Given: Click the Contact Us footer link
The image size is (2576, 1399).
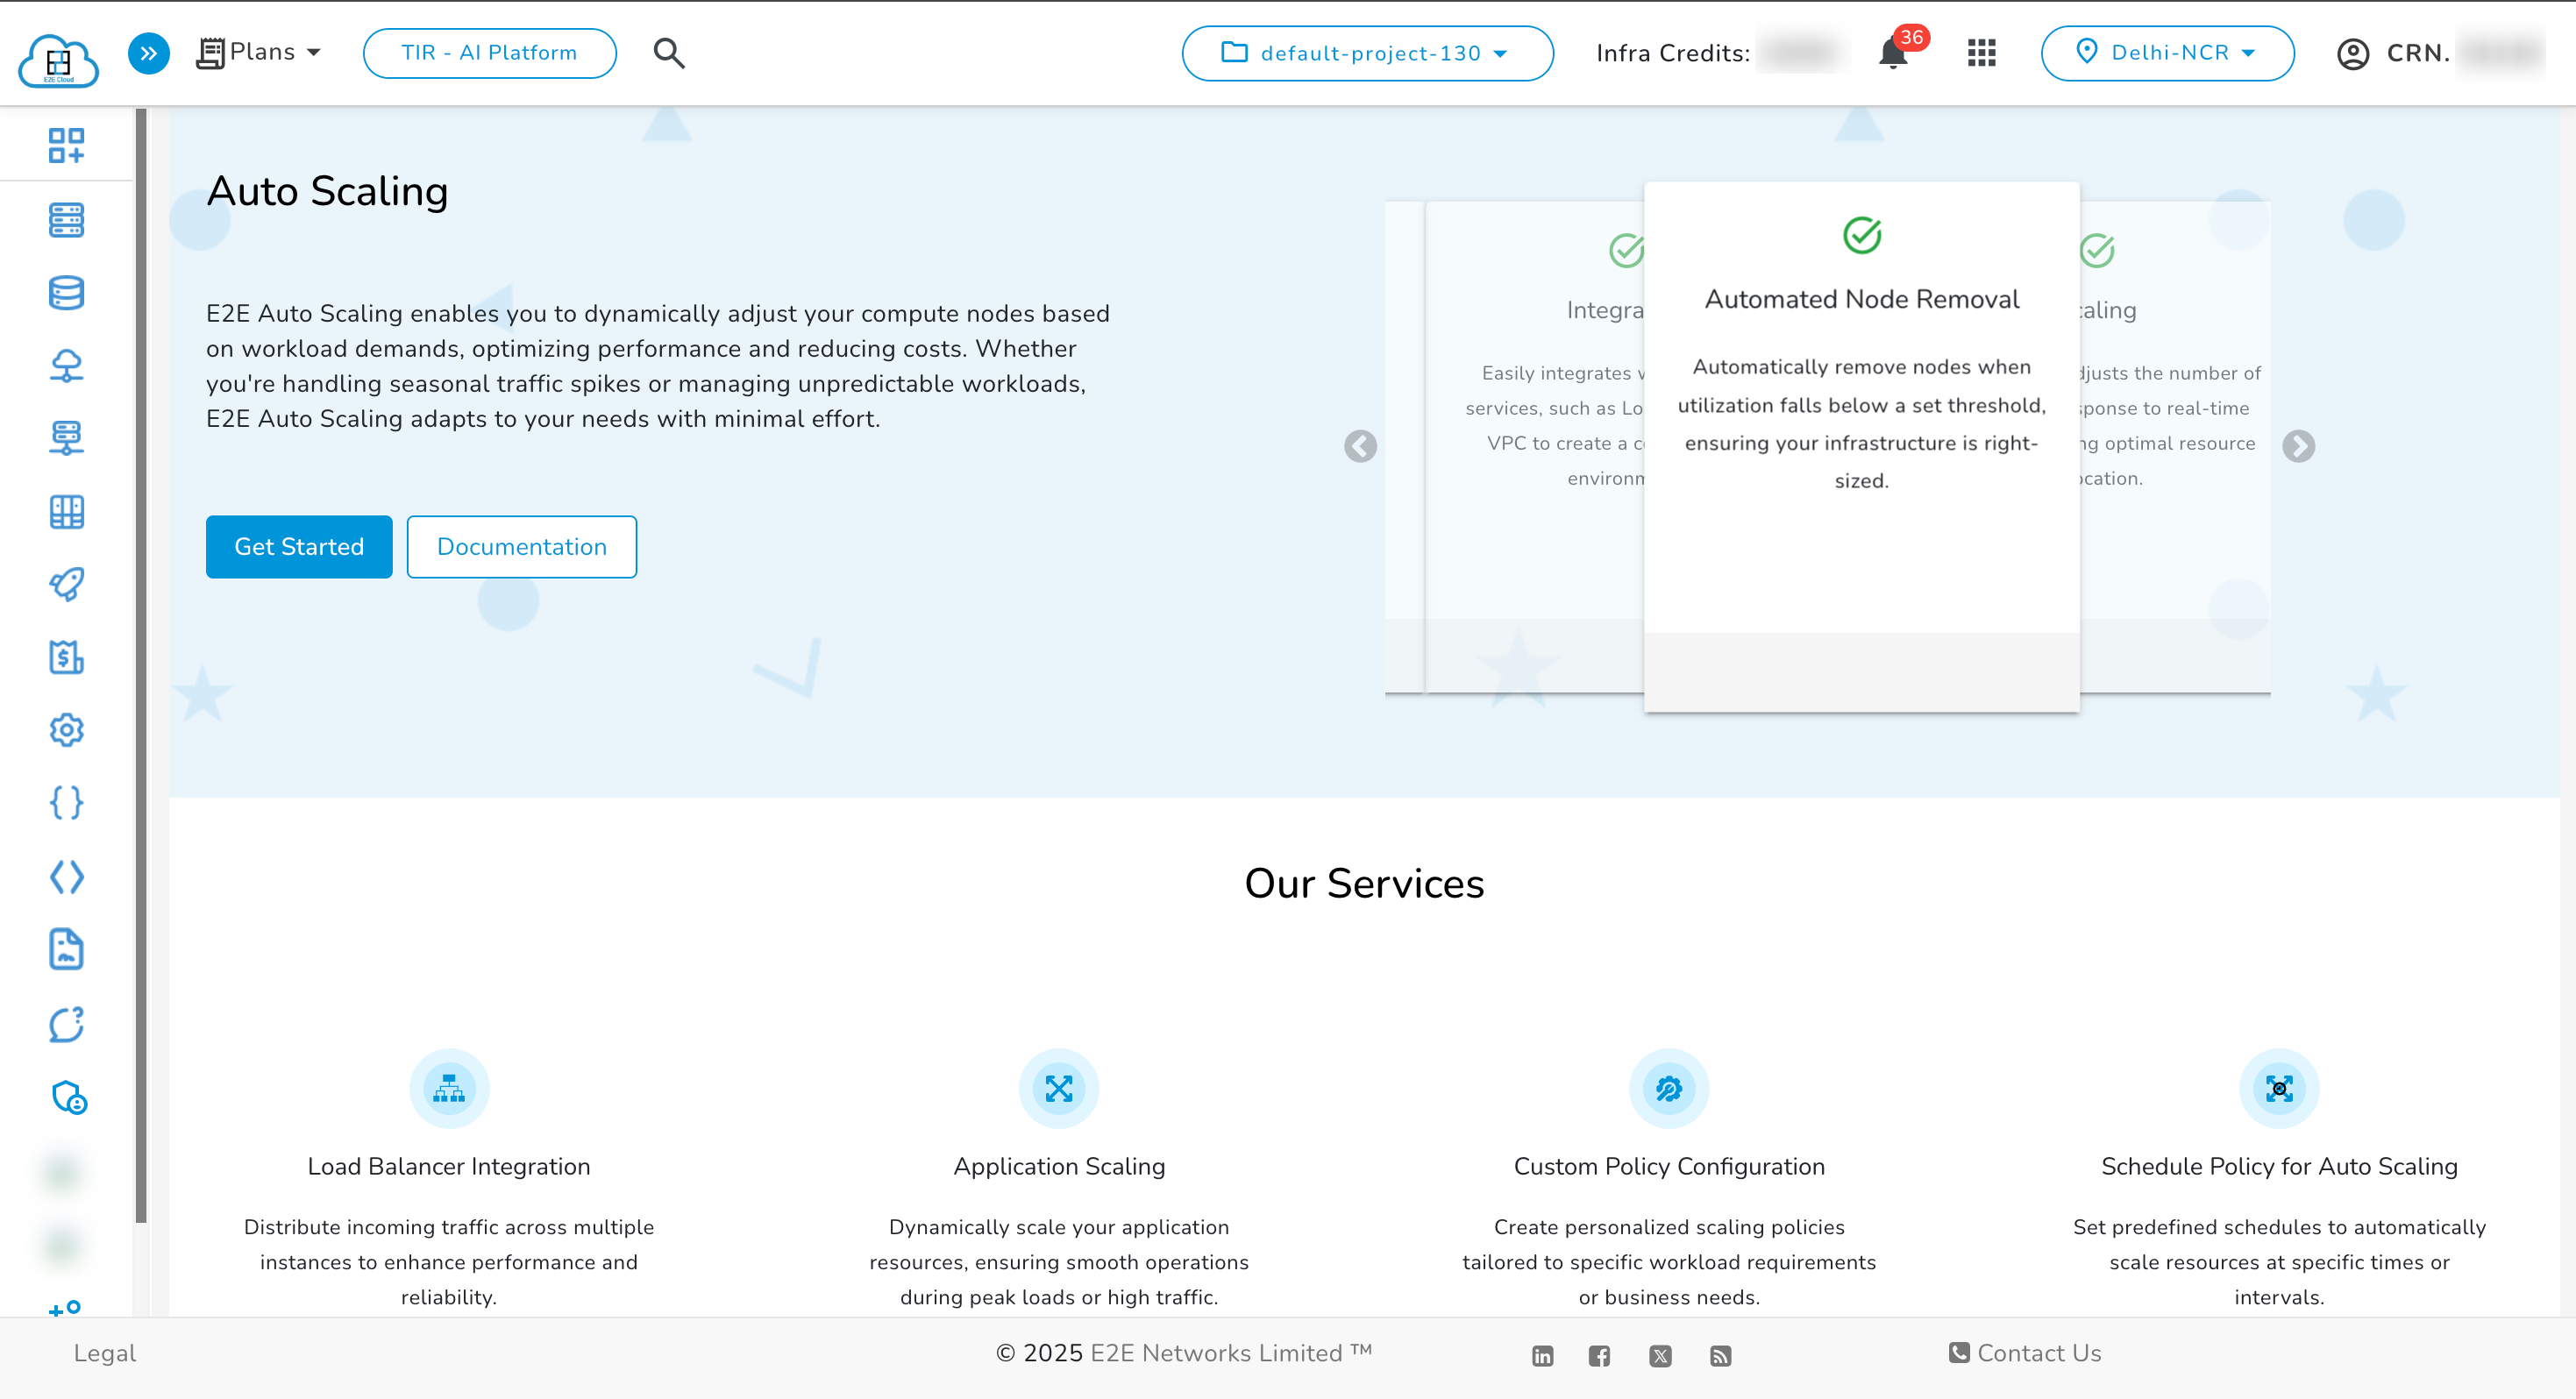Looking at the screenshot, I should coord(2025,1353).
